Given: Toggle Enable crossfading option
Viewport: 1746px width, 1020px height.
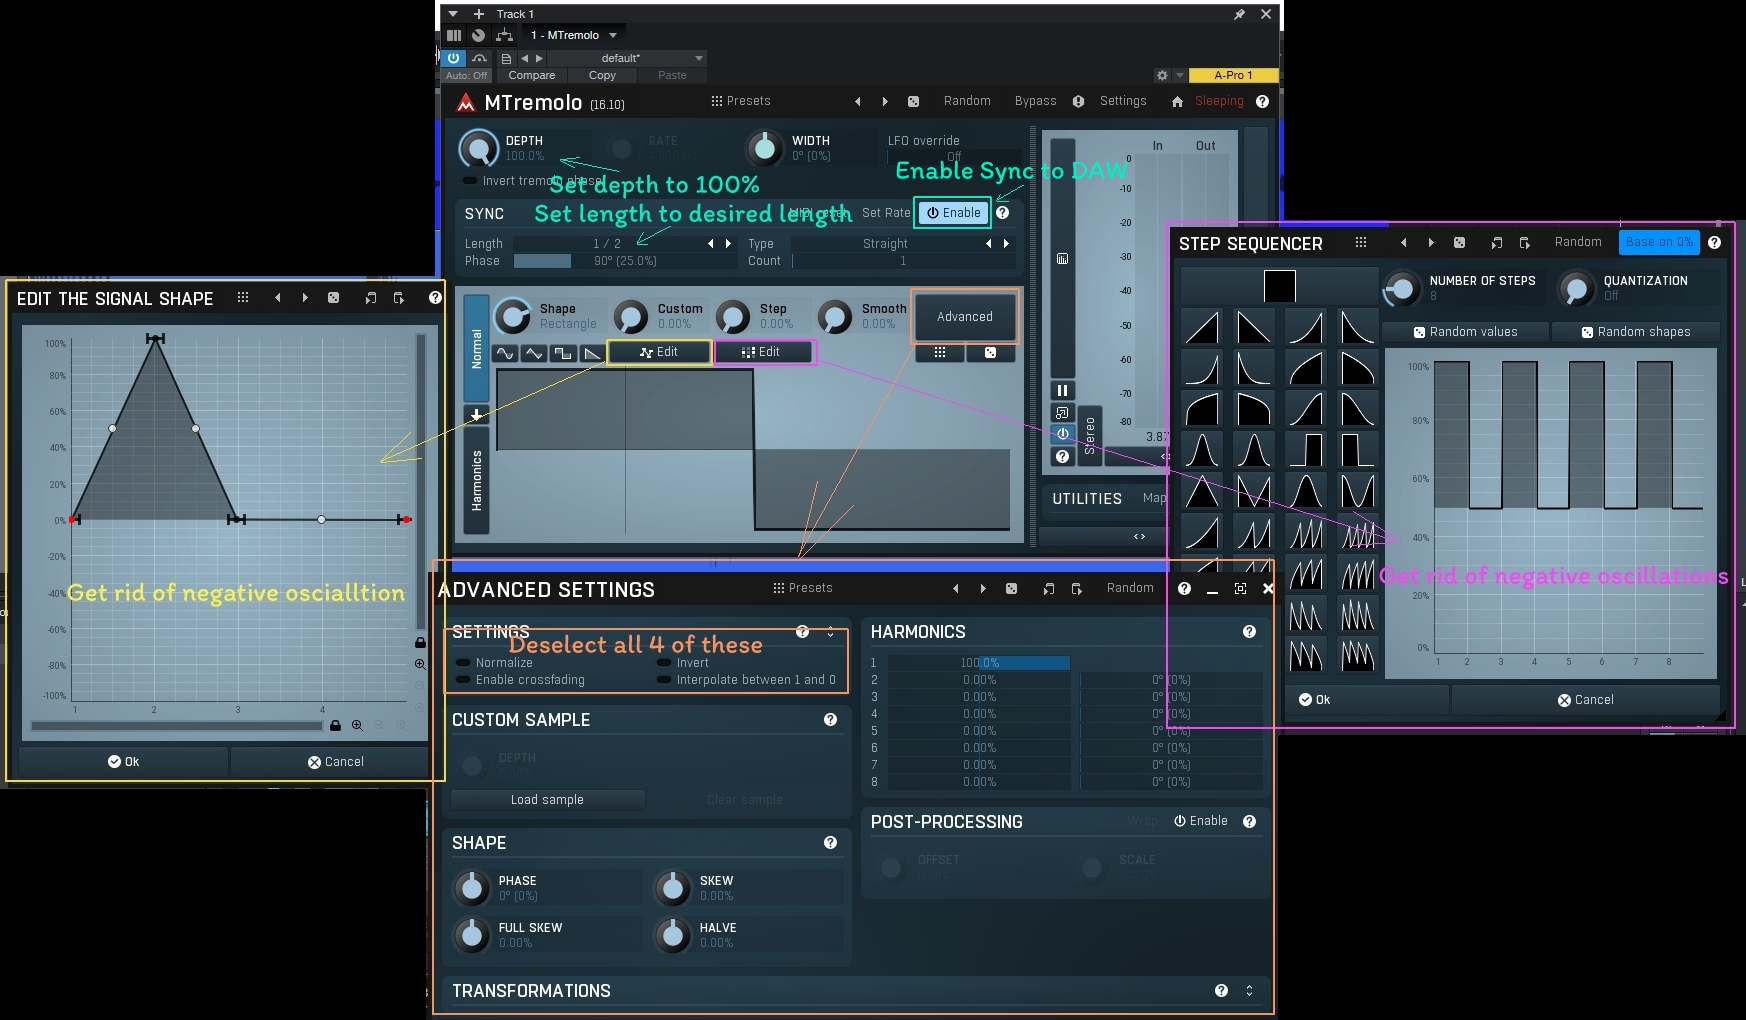Looking at the screenshot, I should [x=521, y=680].
